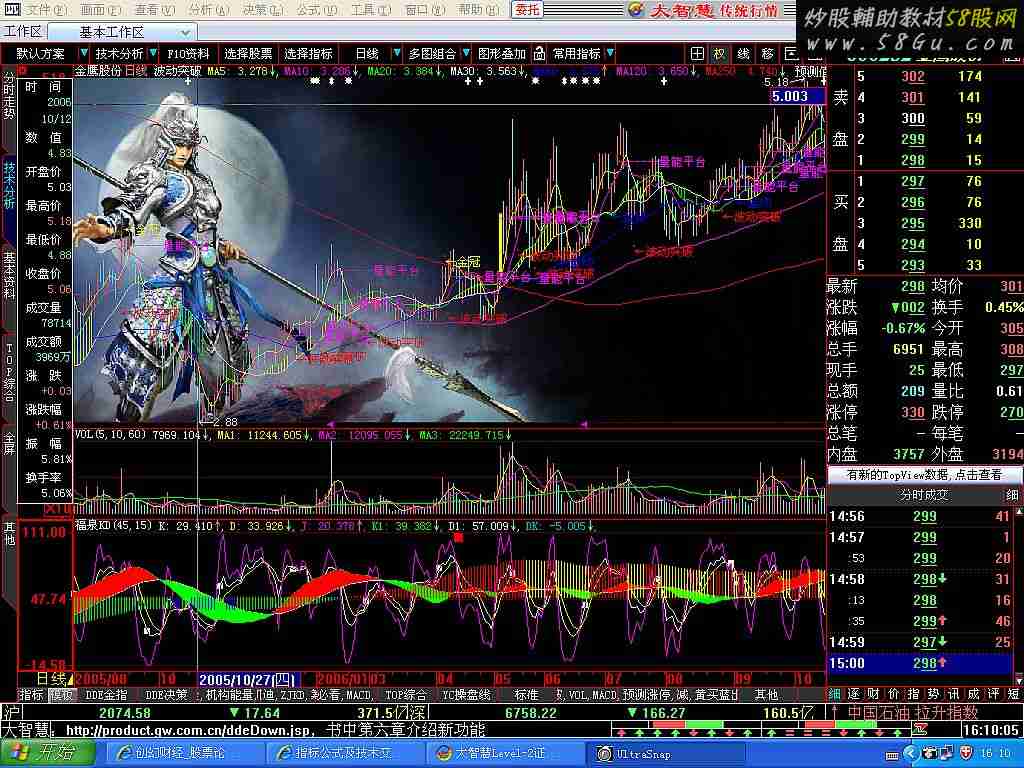Click the crosshair grid icon
The width and height of the screenshot is (1024, 768).
coord(697,54)
